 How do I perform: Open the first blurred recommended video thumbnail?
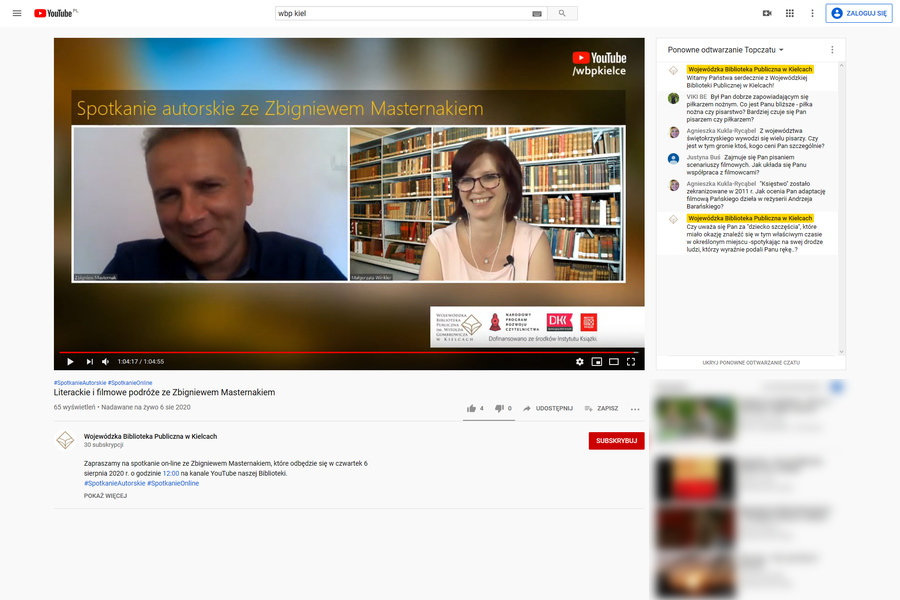(695, 419)
